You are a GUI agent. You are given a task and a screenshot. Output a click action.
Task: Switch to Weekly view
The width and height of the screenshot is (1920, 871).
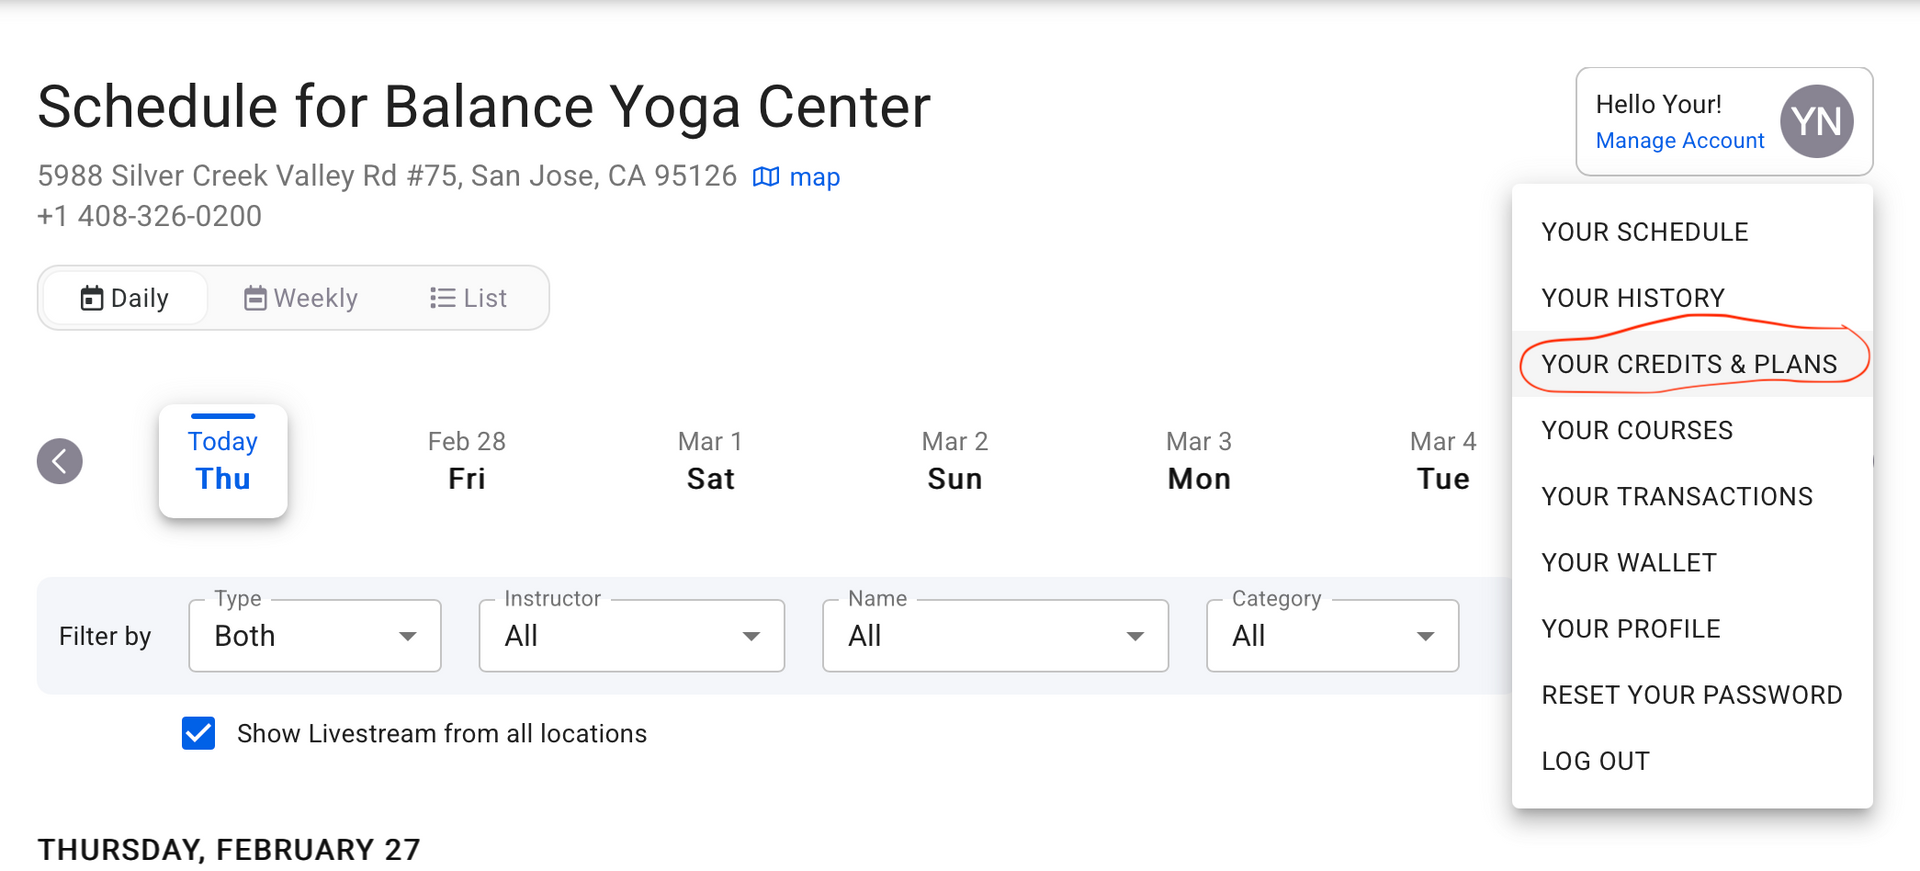click(x=301, y=298)
